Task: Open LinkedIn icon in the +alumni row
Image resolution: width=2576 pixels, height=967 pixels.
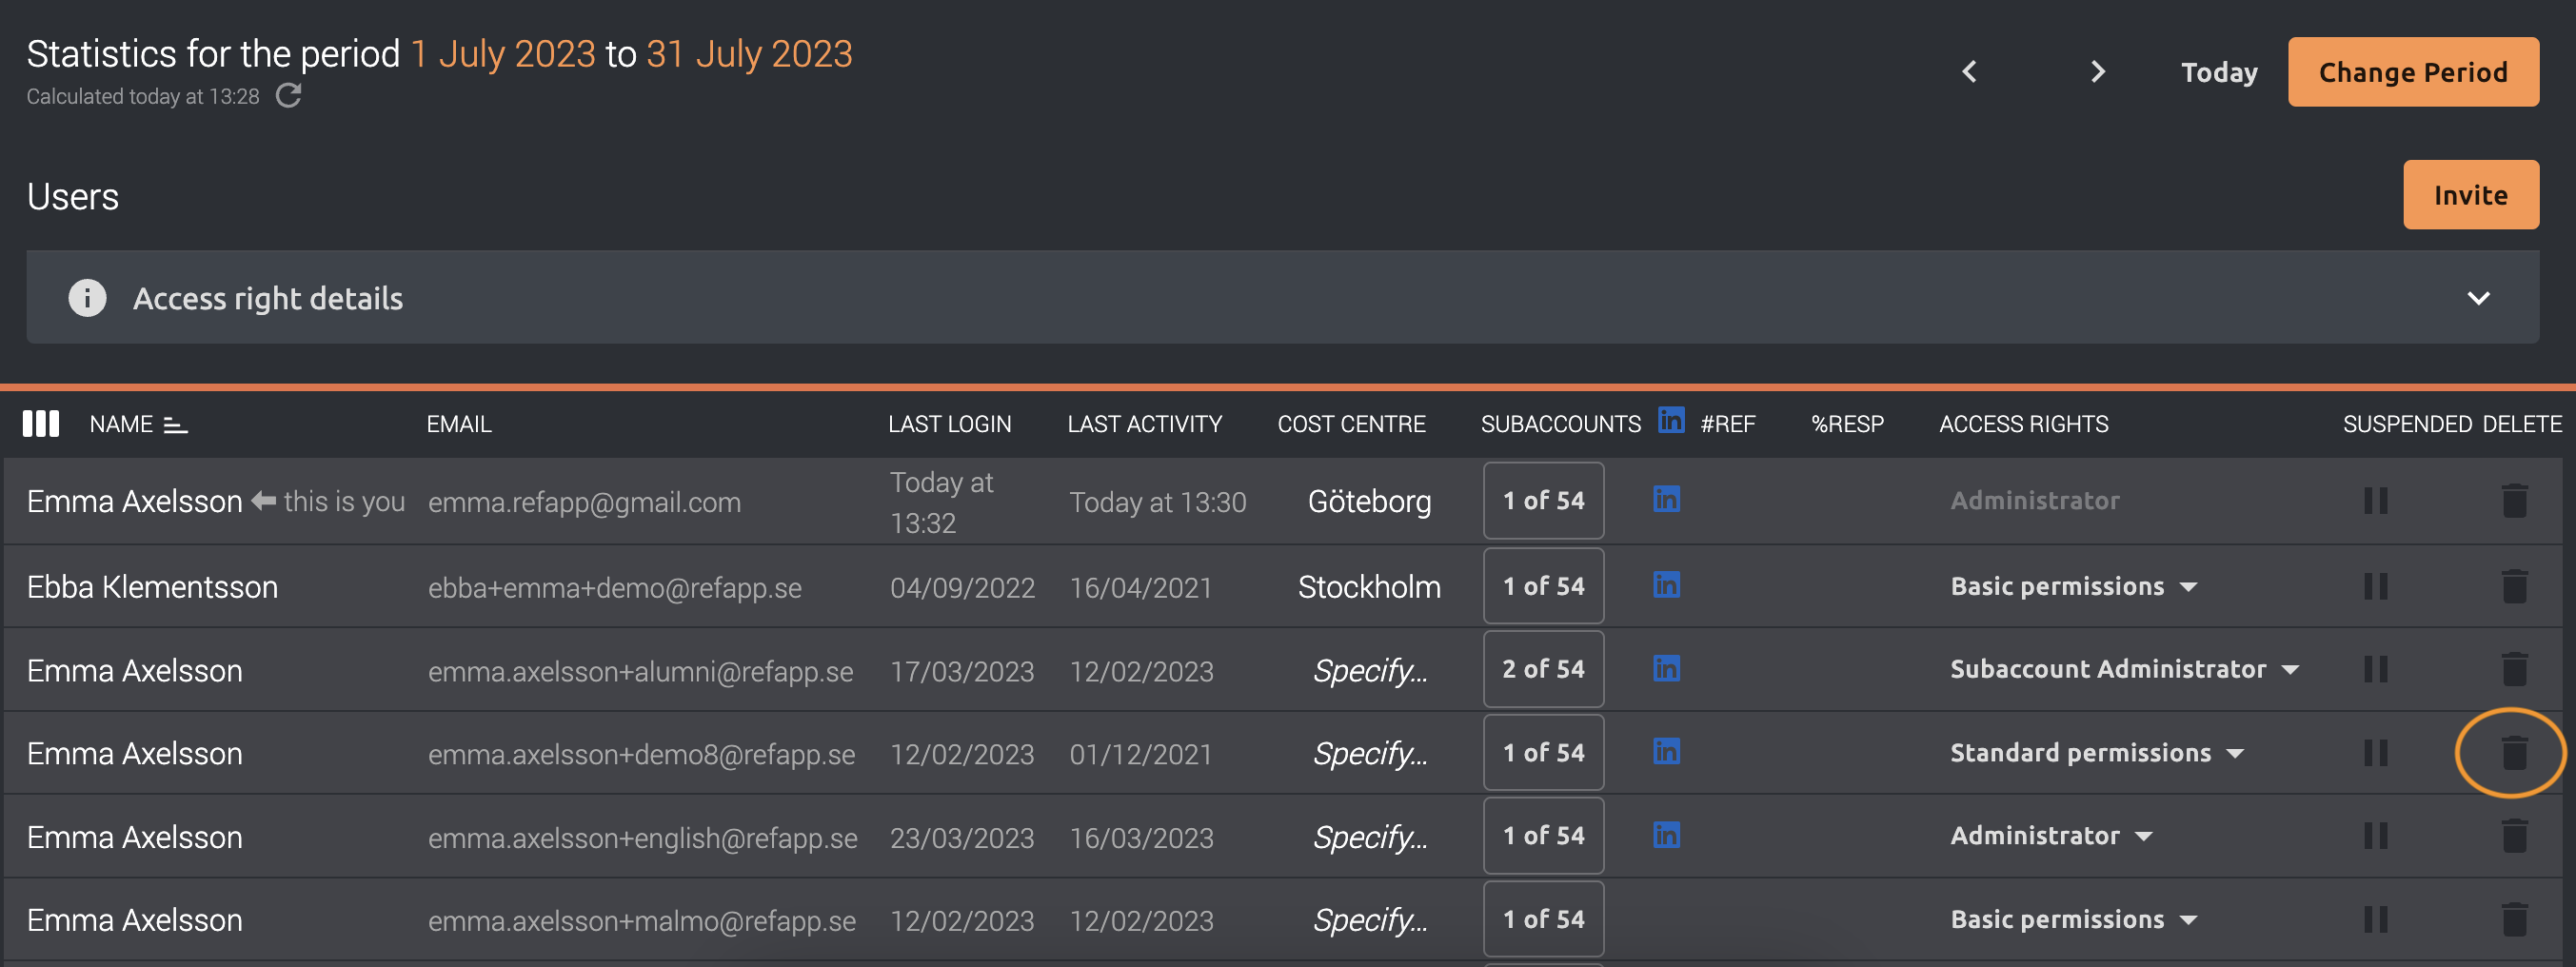Action: pos(1666,668)
